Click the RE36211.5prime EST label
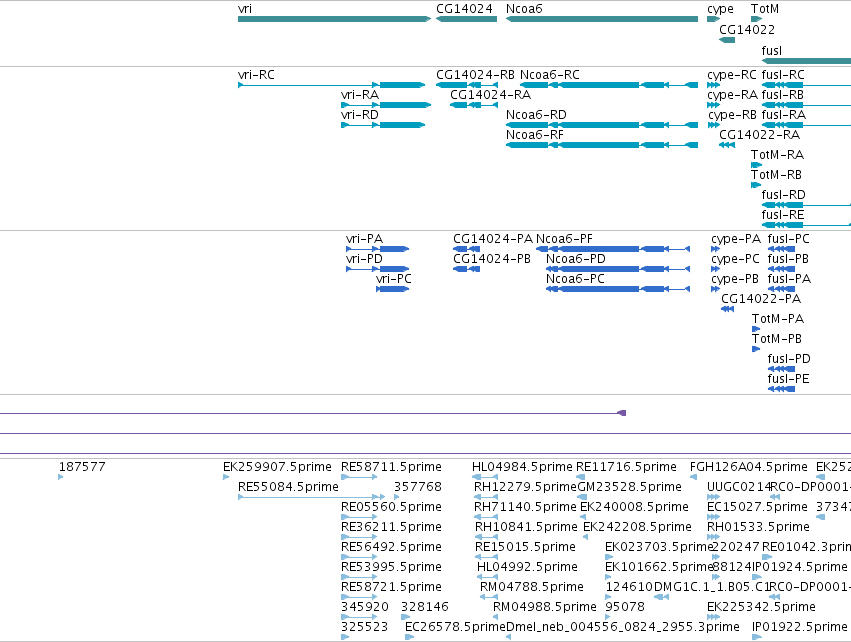 [x=391, y=527]
